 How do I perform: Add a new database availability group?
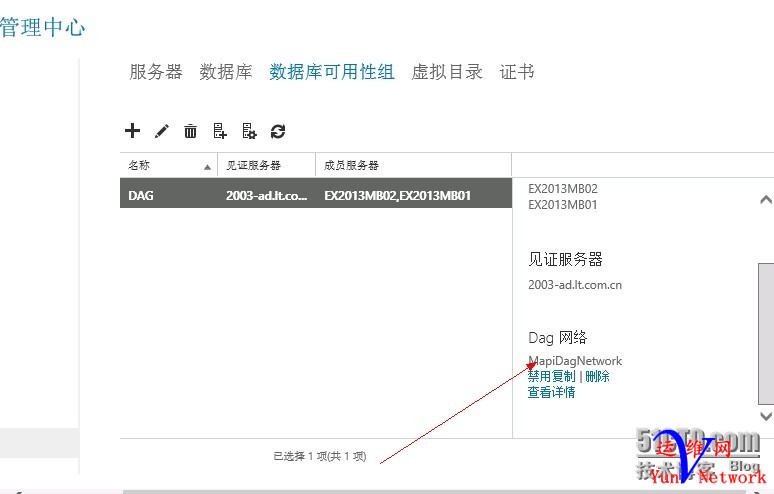(132, 131)
